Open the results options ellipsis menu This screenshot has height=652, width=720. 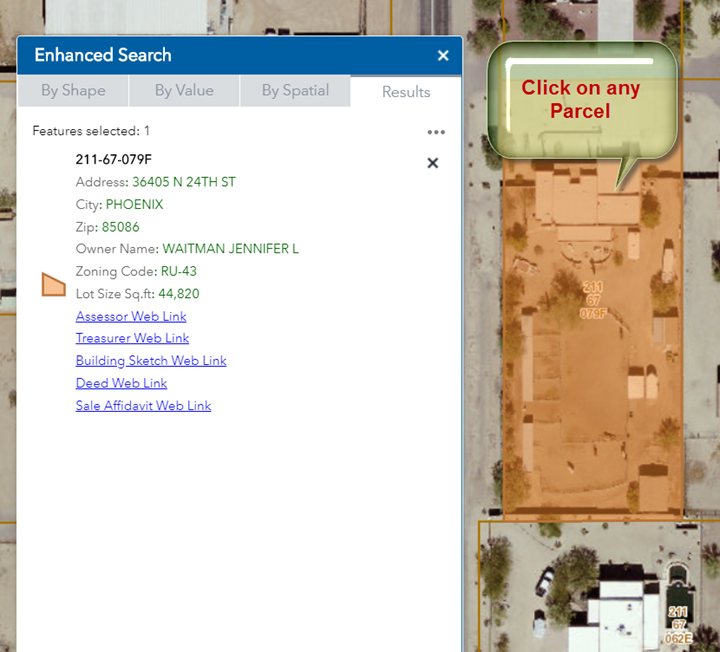pos(436,132)
